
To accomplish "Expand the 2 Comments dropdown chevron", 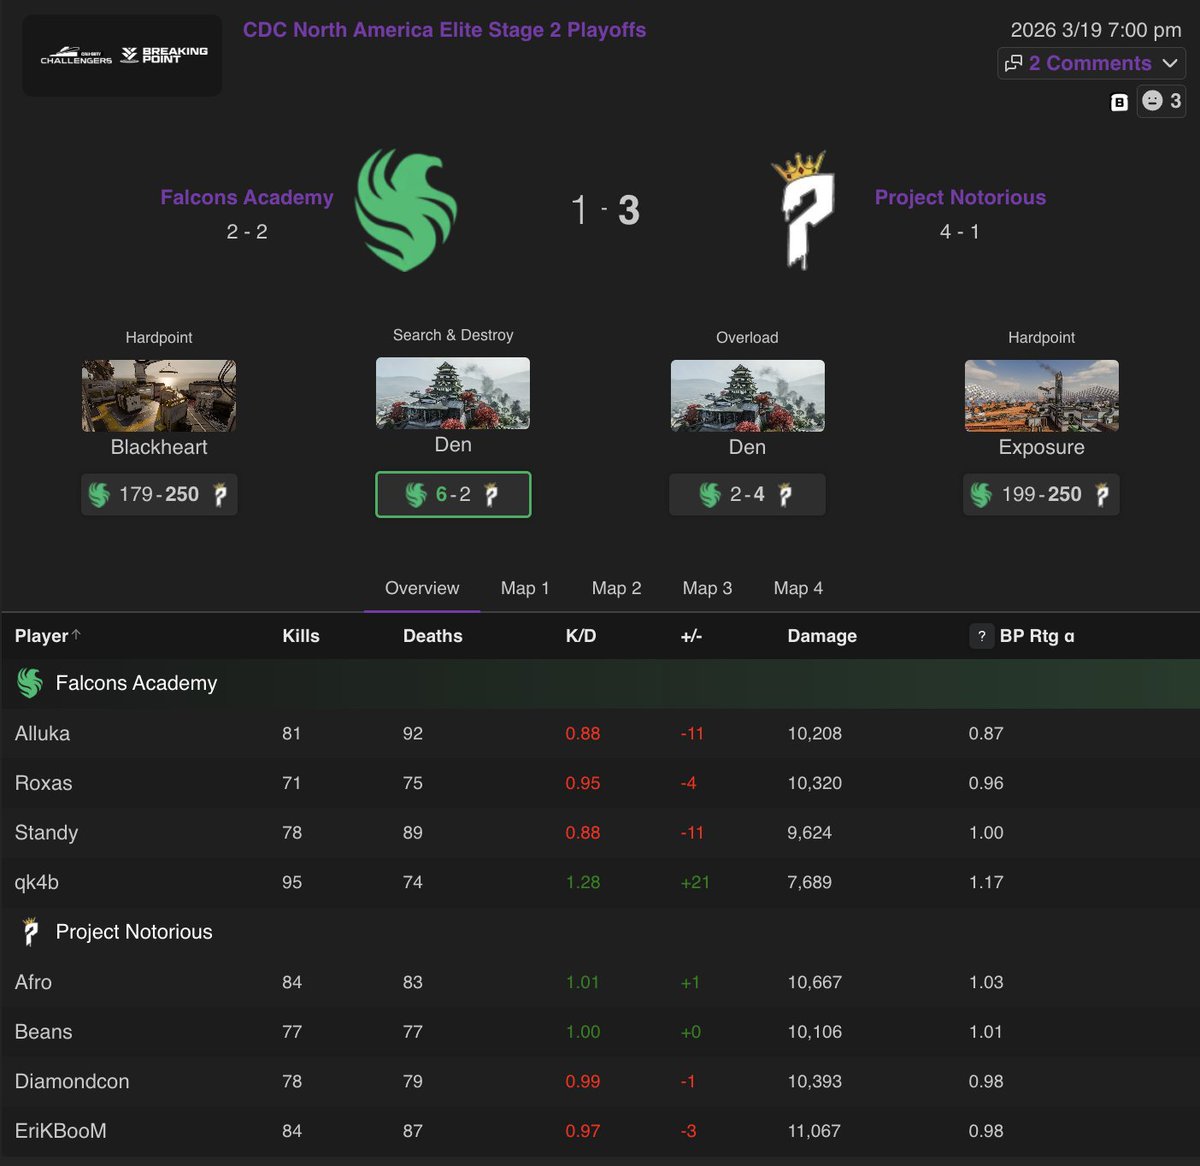I will click(1170, 63).
